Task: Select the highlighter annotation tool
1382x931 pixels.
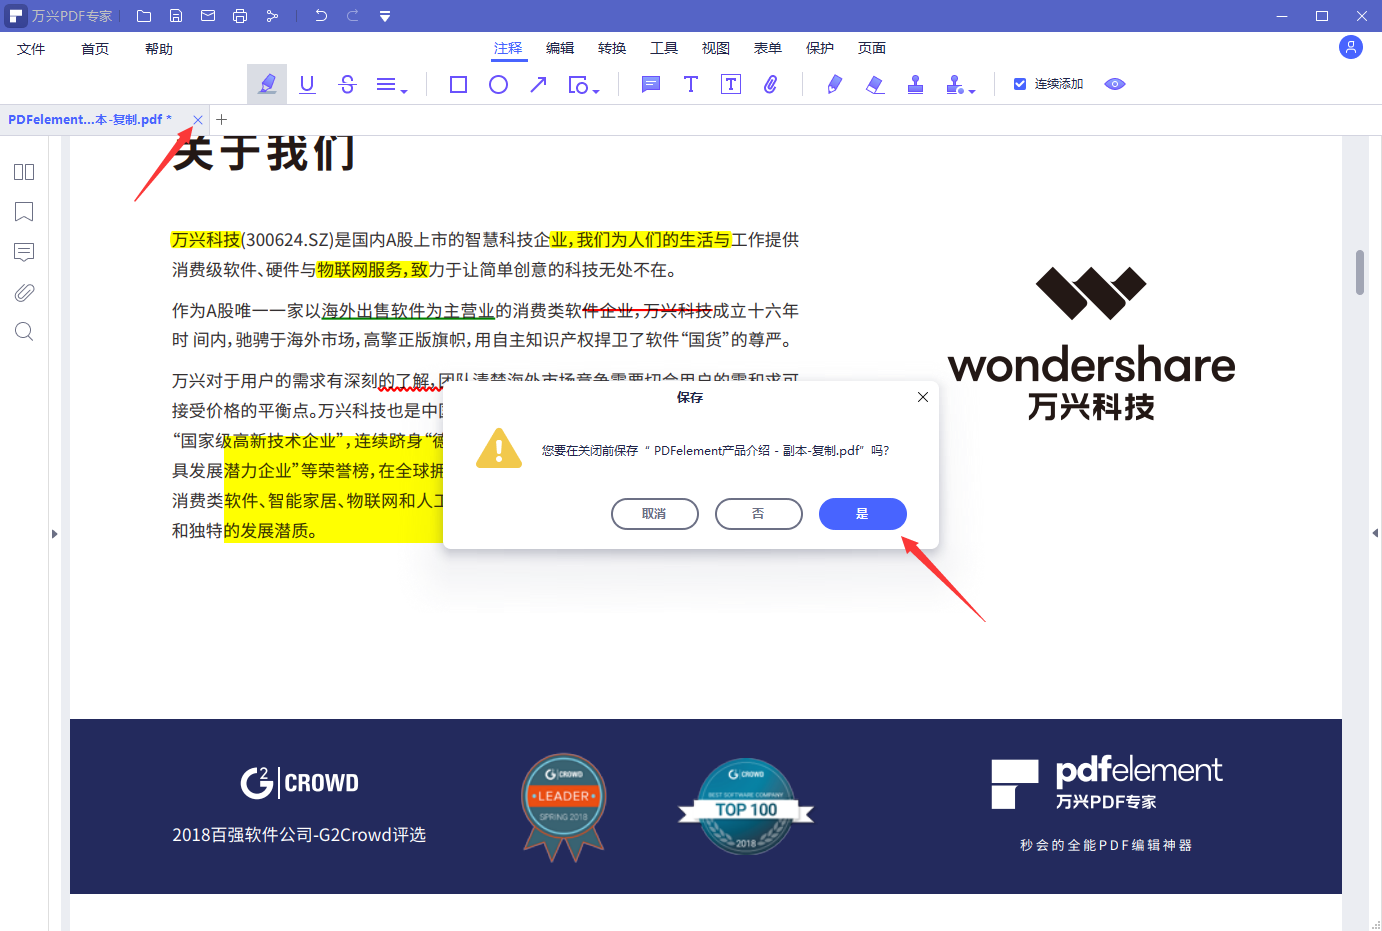Action: (267, 84)
